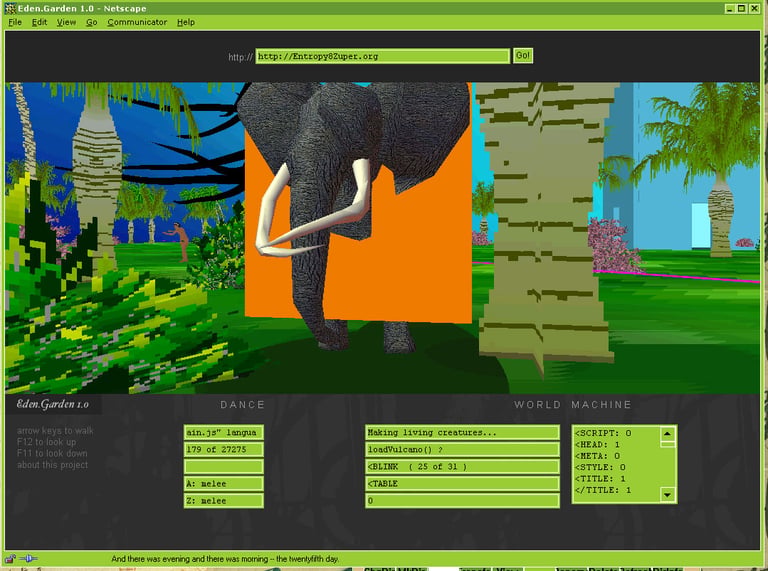Minimize the Netscape window
The width and height of the screenshot is (768, 571).
729,8
